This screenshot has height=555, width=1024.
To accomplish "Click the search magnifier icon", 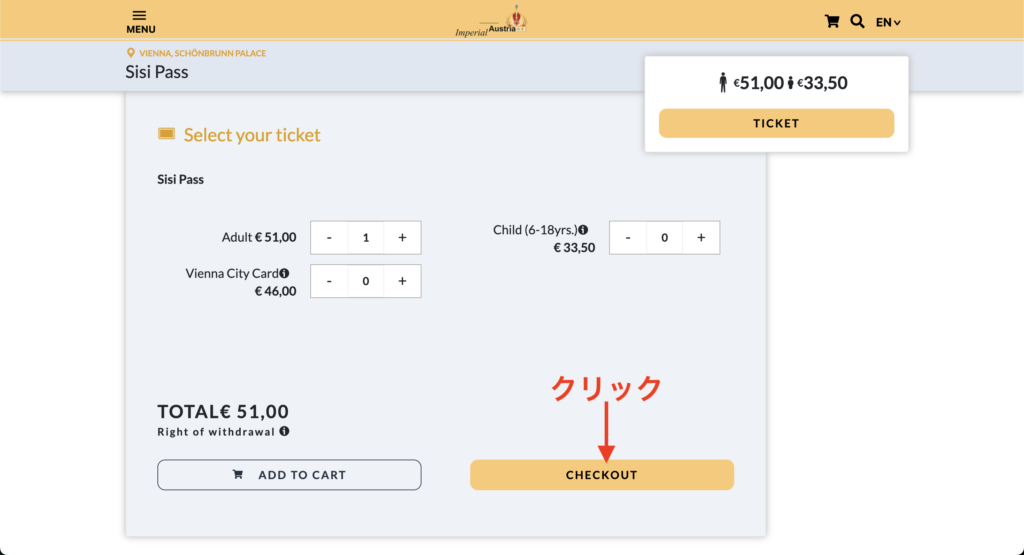I will click(x=857, y=22).
